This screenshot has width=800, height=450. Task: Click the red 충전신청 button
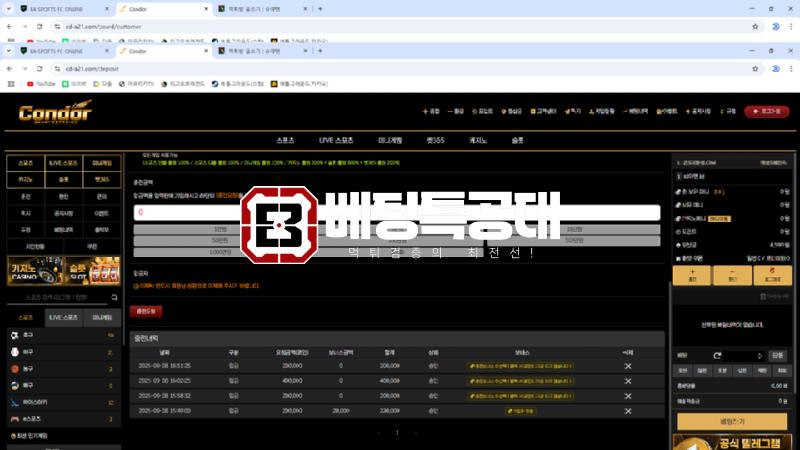click(146, 311)
